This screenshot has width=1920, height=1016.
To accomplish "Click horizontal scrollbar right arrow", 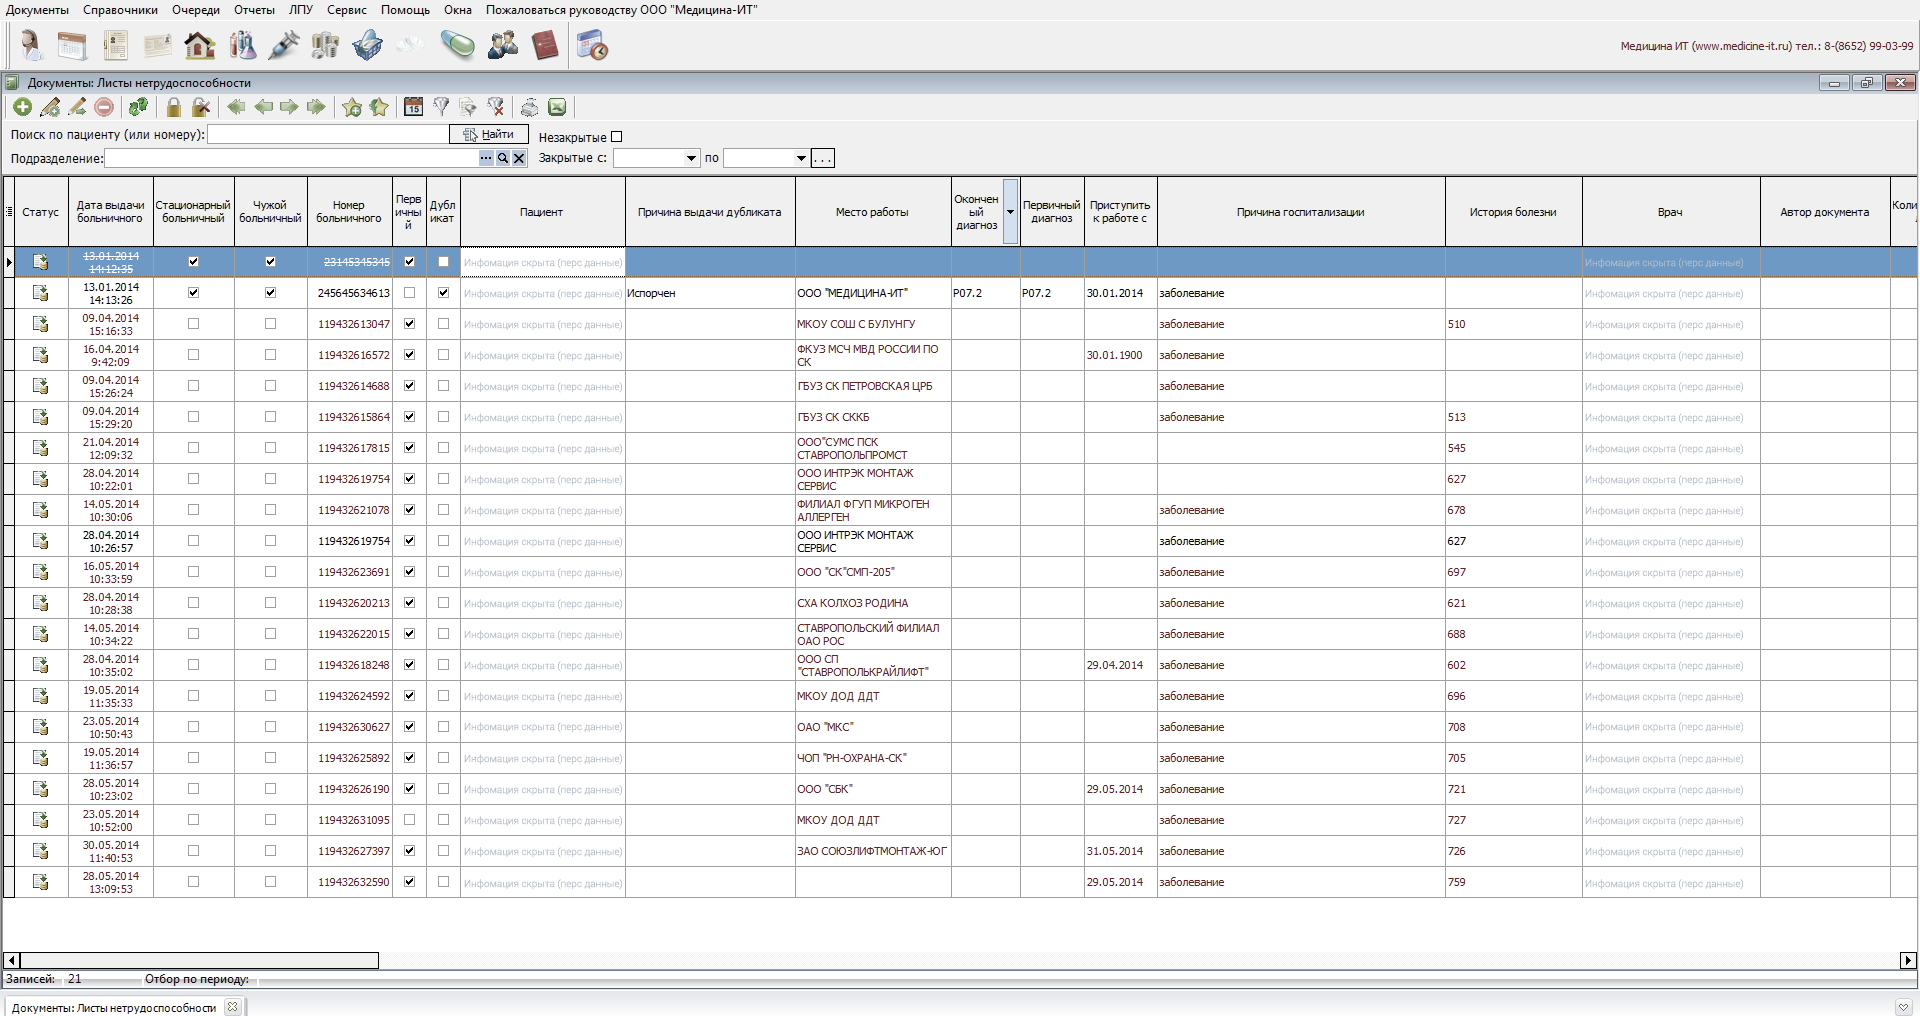I will coord(1908,960).
